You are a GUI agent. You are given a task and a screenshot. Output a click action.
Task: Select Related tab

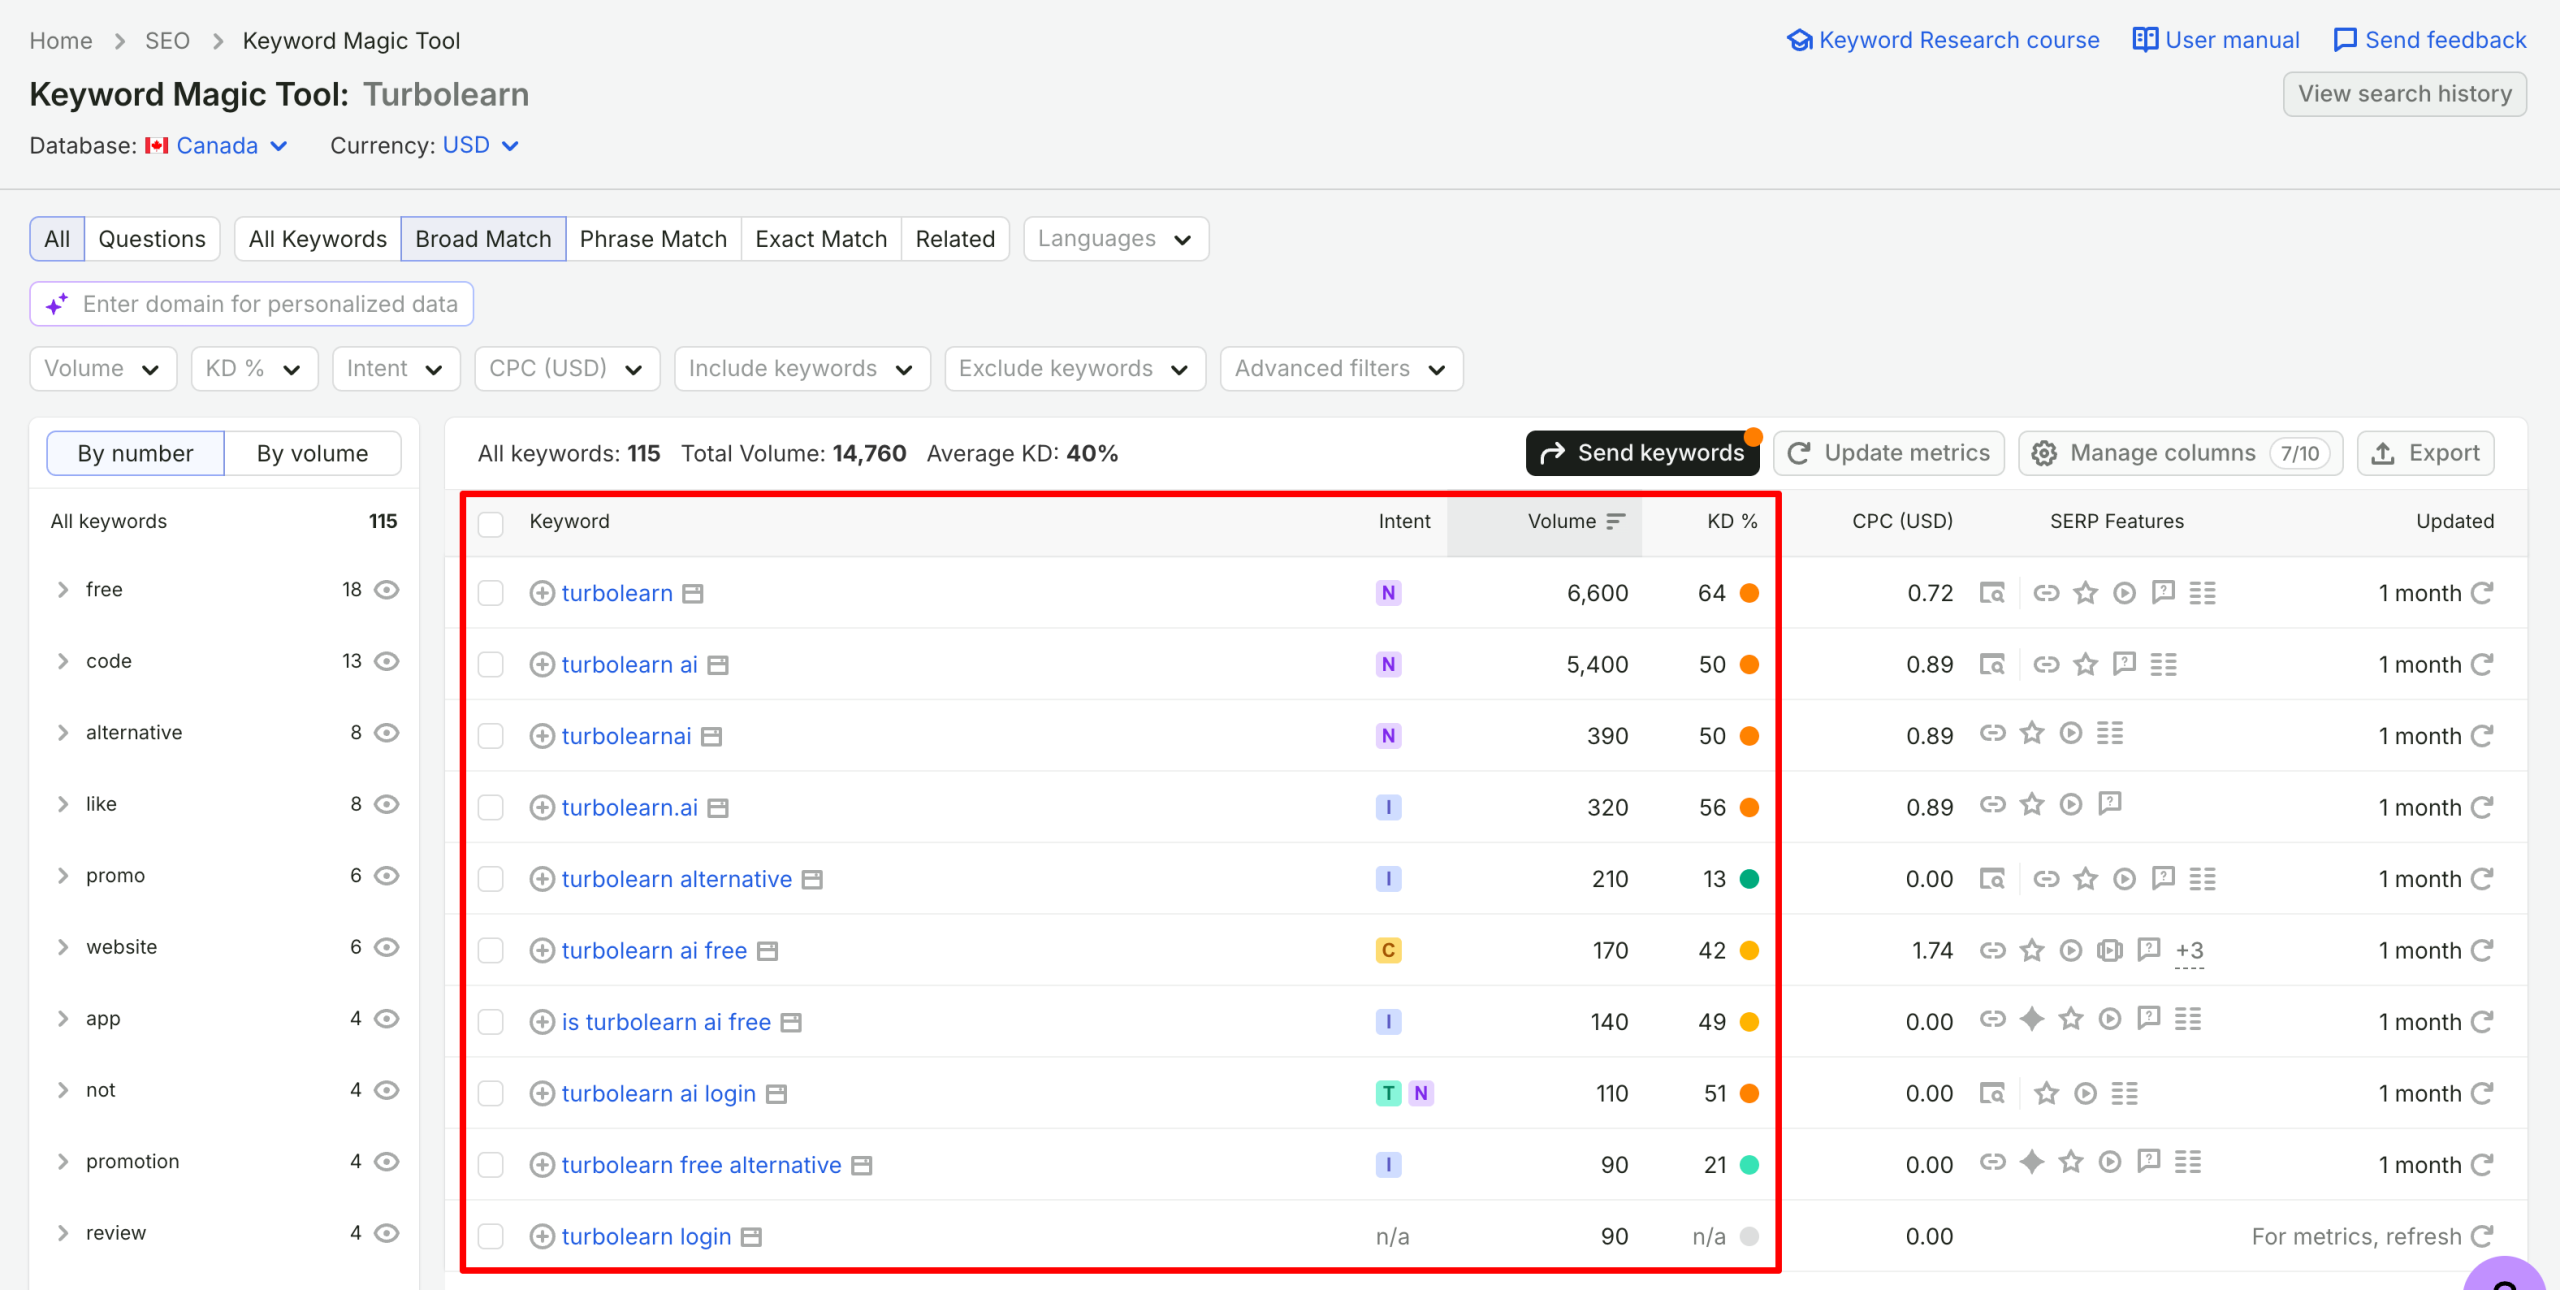point(955,239)
